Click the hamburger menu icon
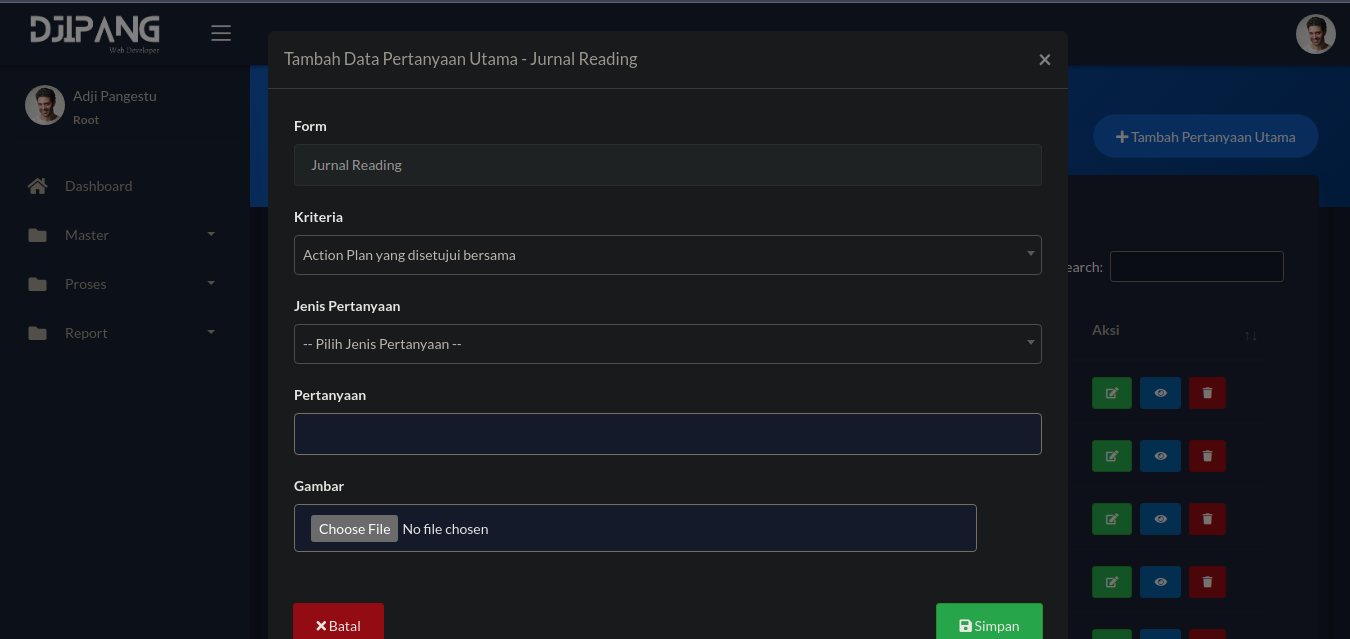This screenshot has width=1350, height=639. click(221, 33)
